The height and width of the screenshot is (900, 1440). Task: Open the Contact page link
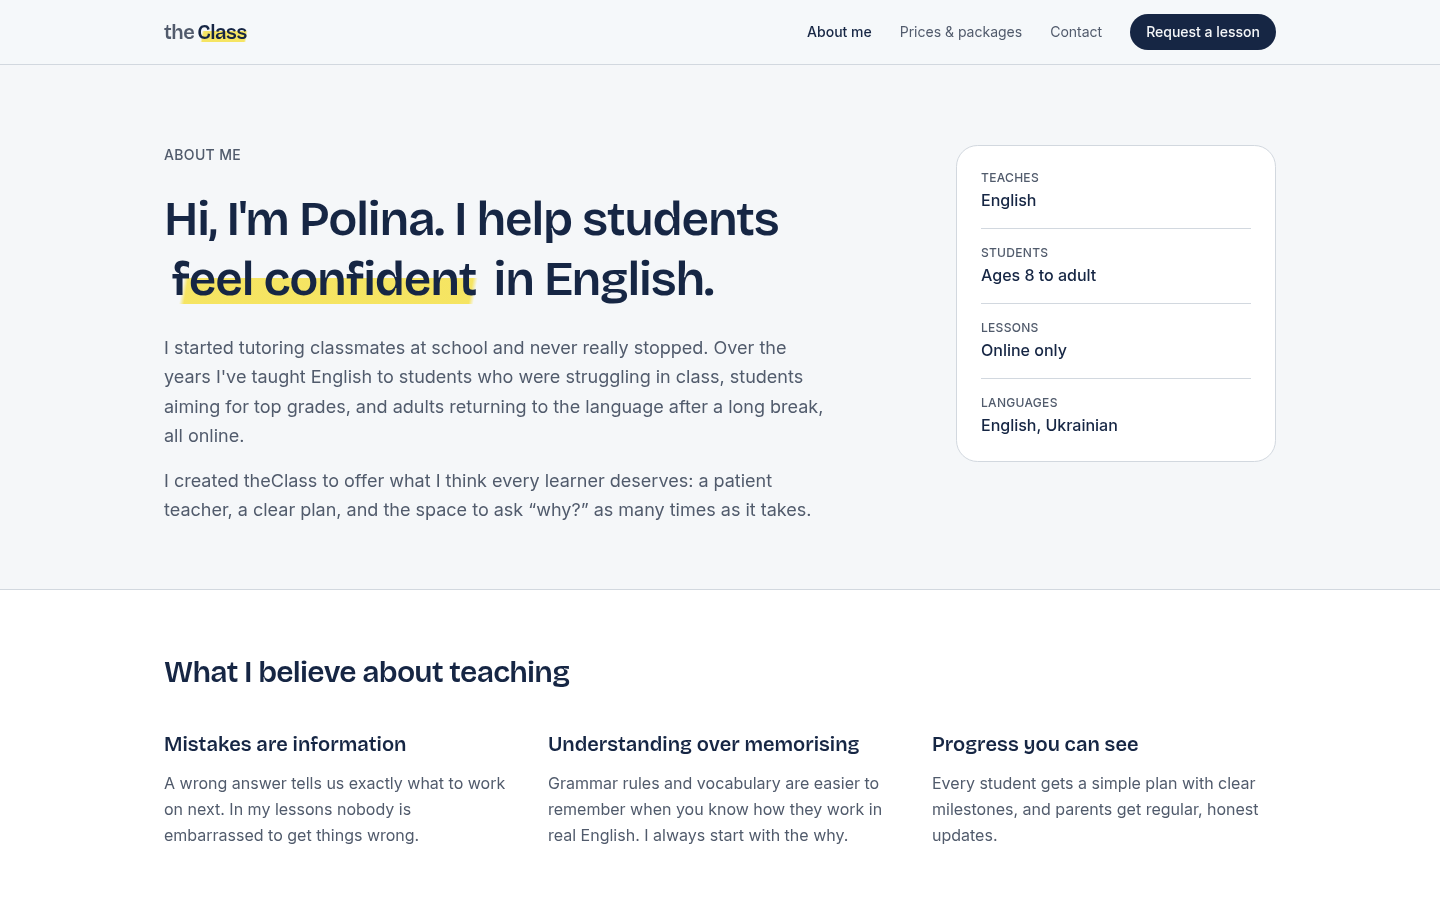pos(1076,32)
